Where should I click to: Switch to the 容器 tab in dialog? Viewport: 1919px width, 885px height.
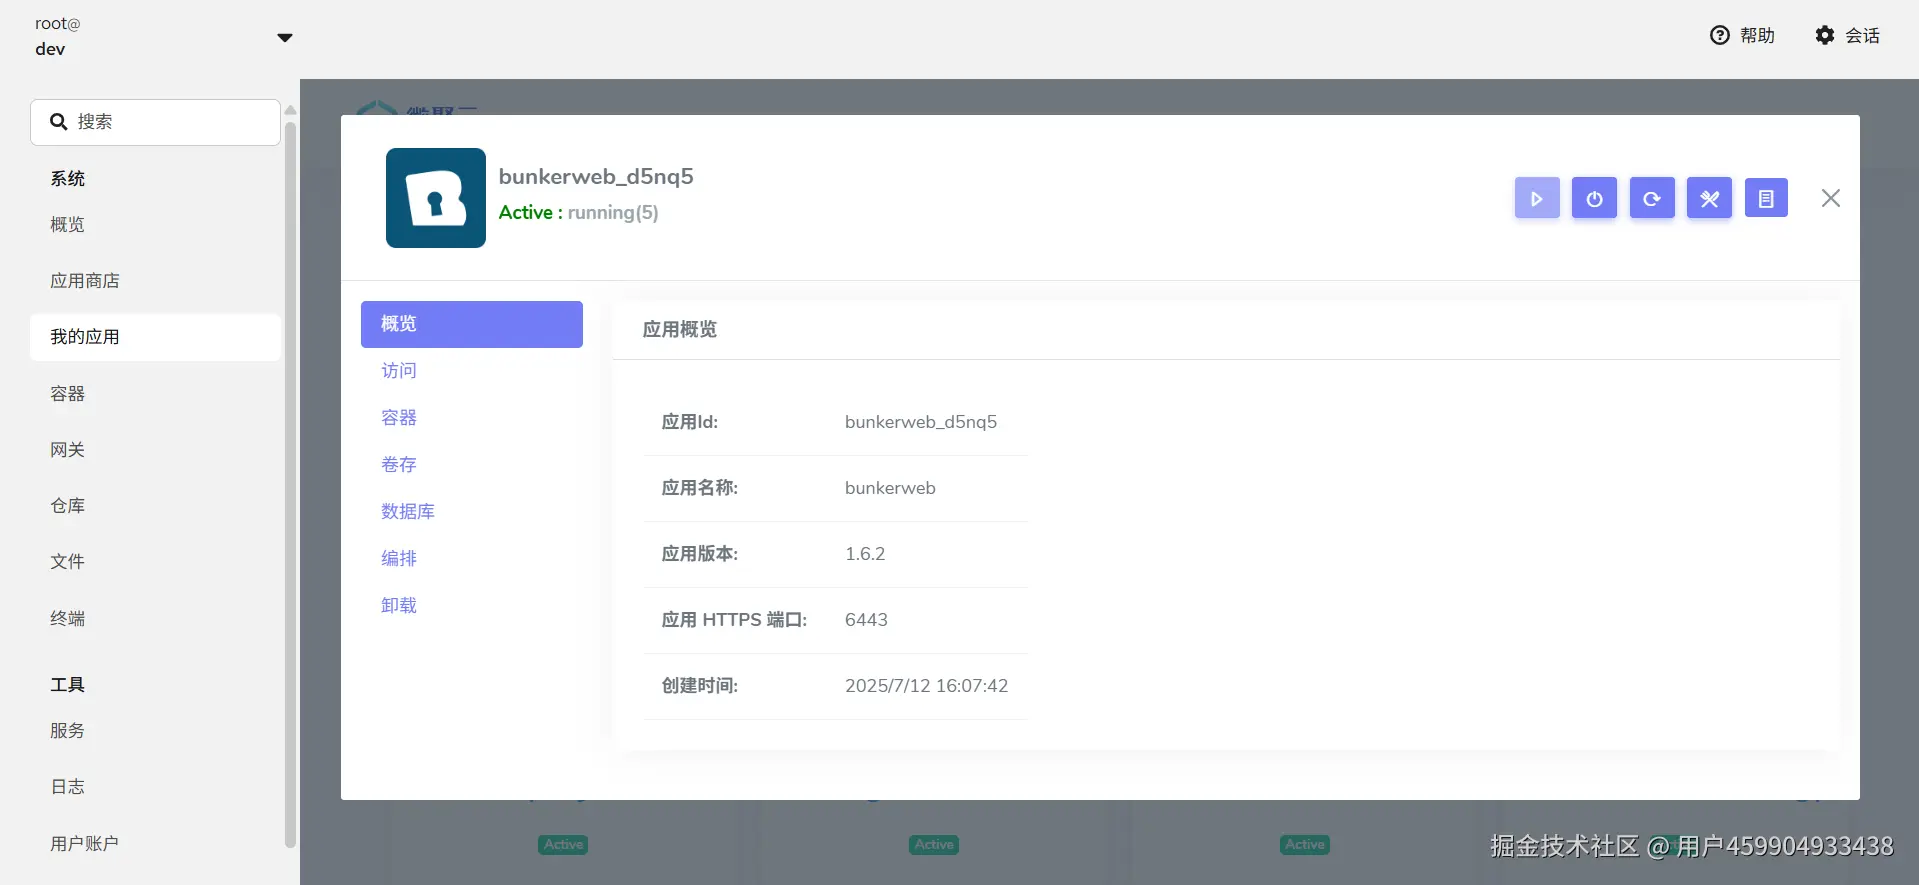tap(472, 418)
